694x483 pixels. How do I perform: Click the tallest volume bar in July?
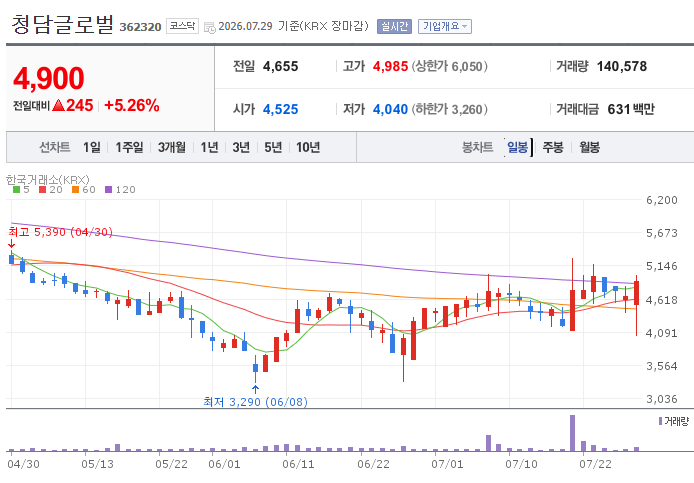[572, 433]
